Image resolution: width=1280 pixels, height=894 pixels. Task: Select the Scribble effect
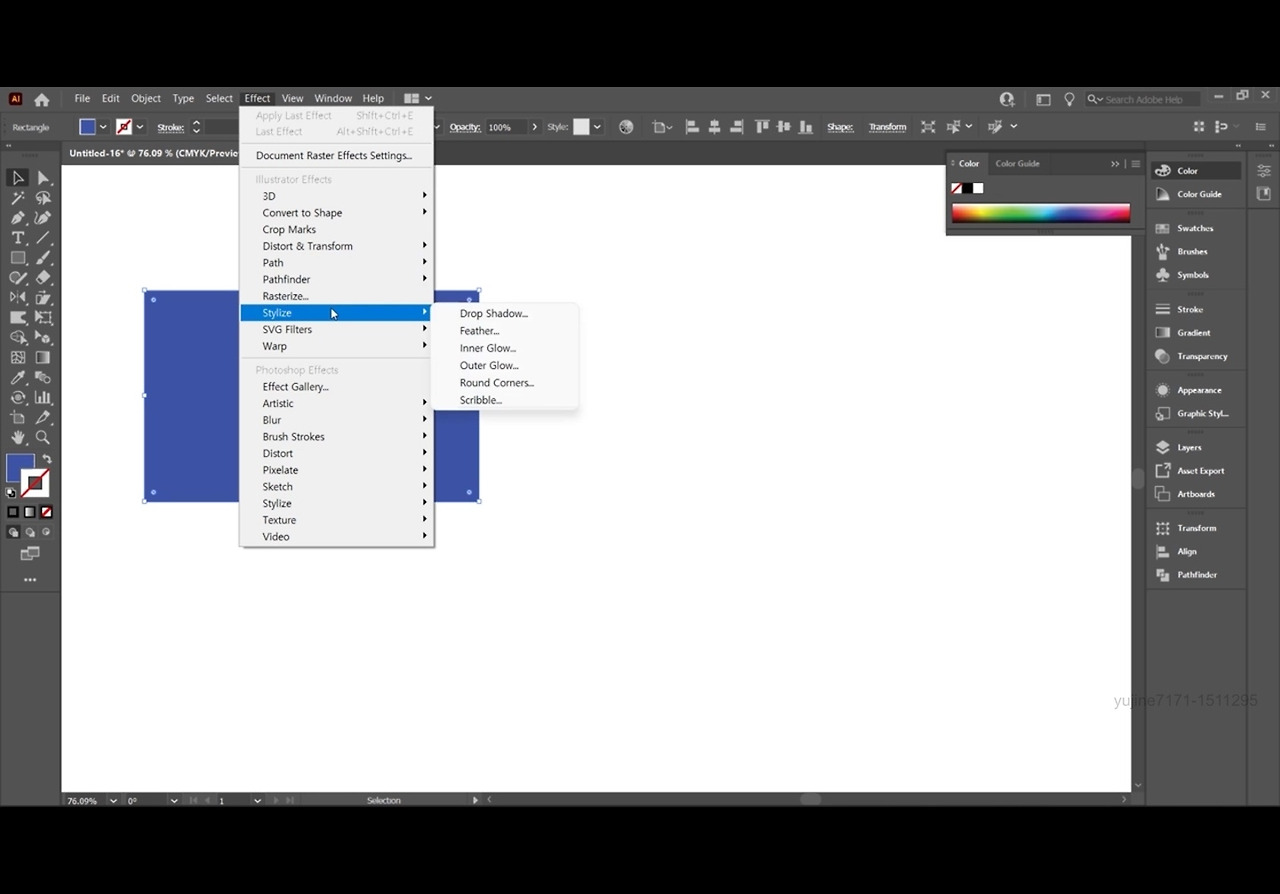pyautogui.click(x=481, y=400)
